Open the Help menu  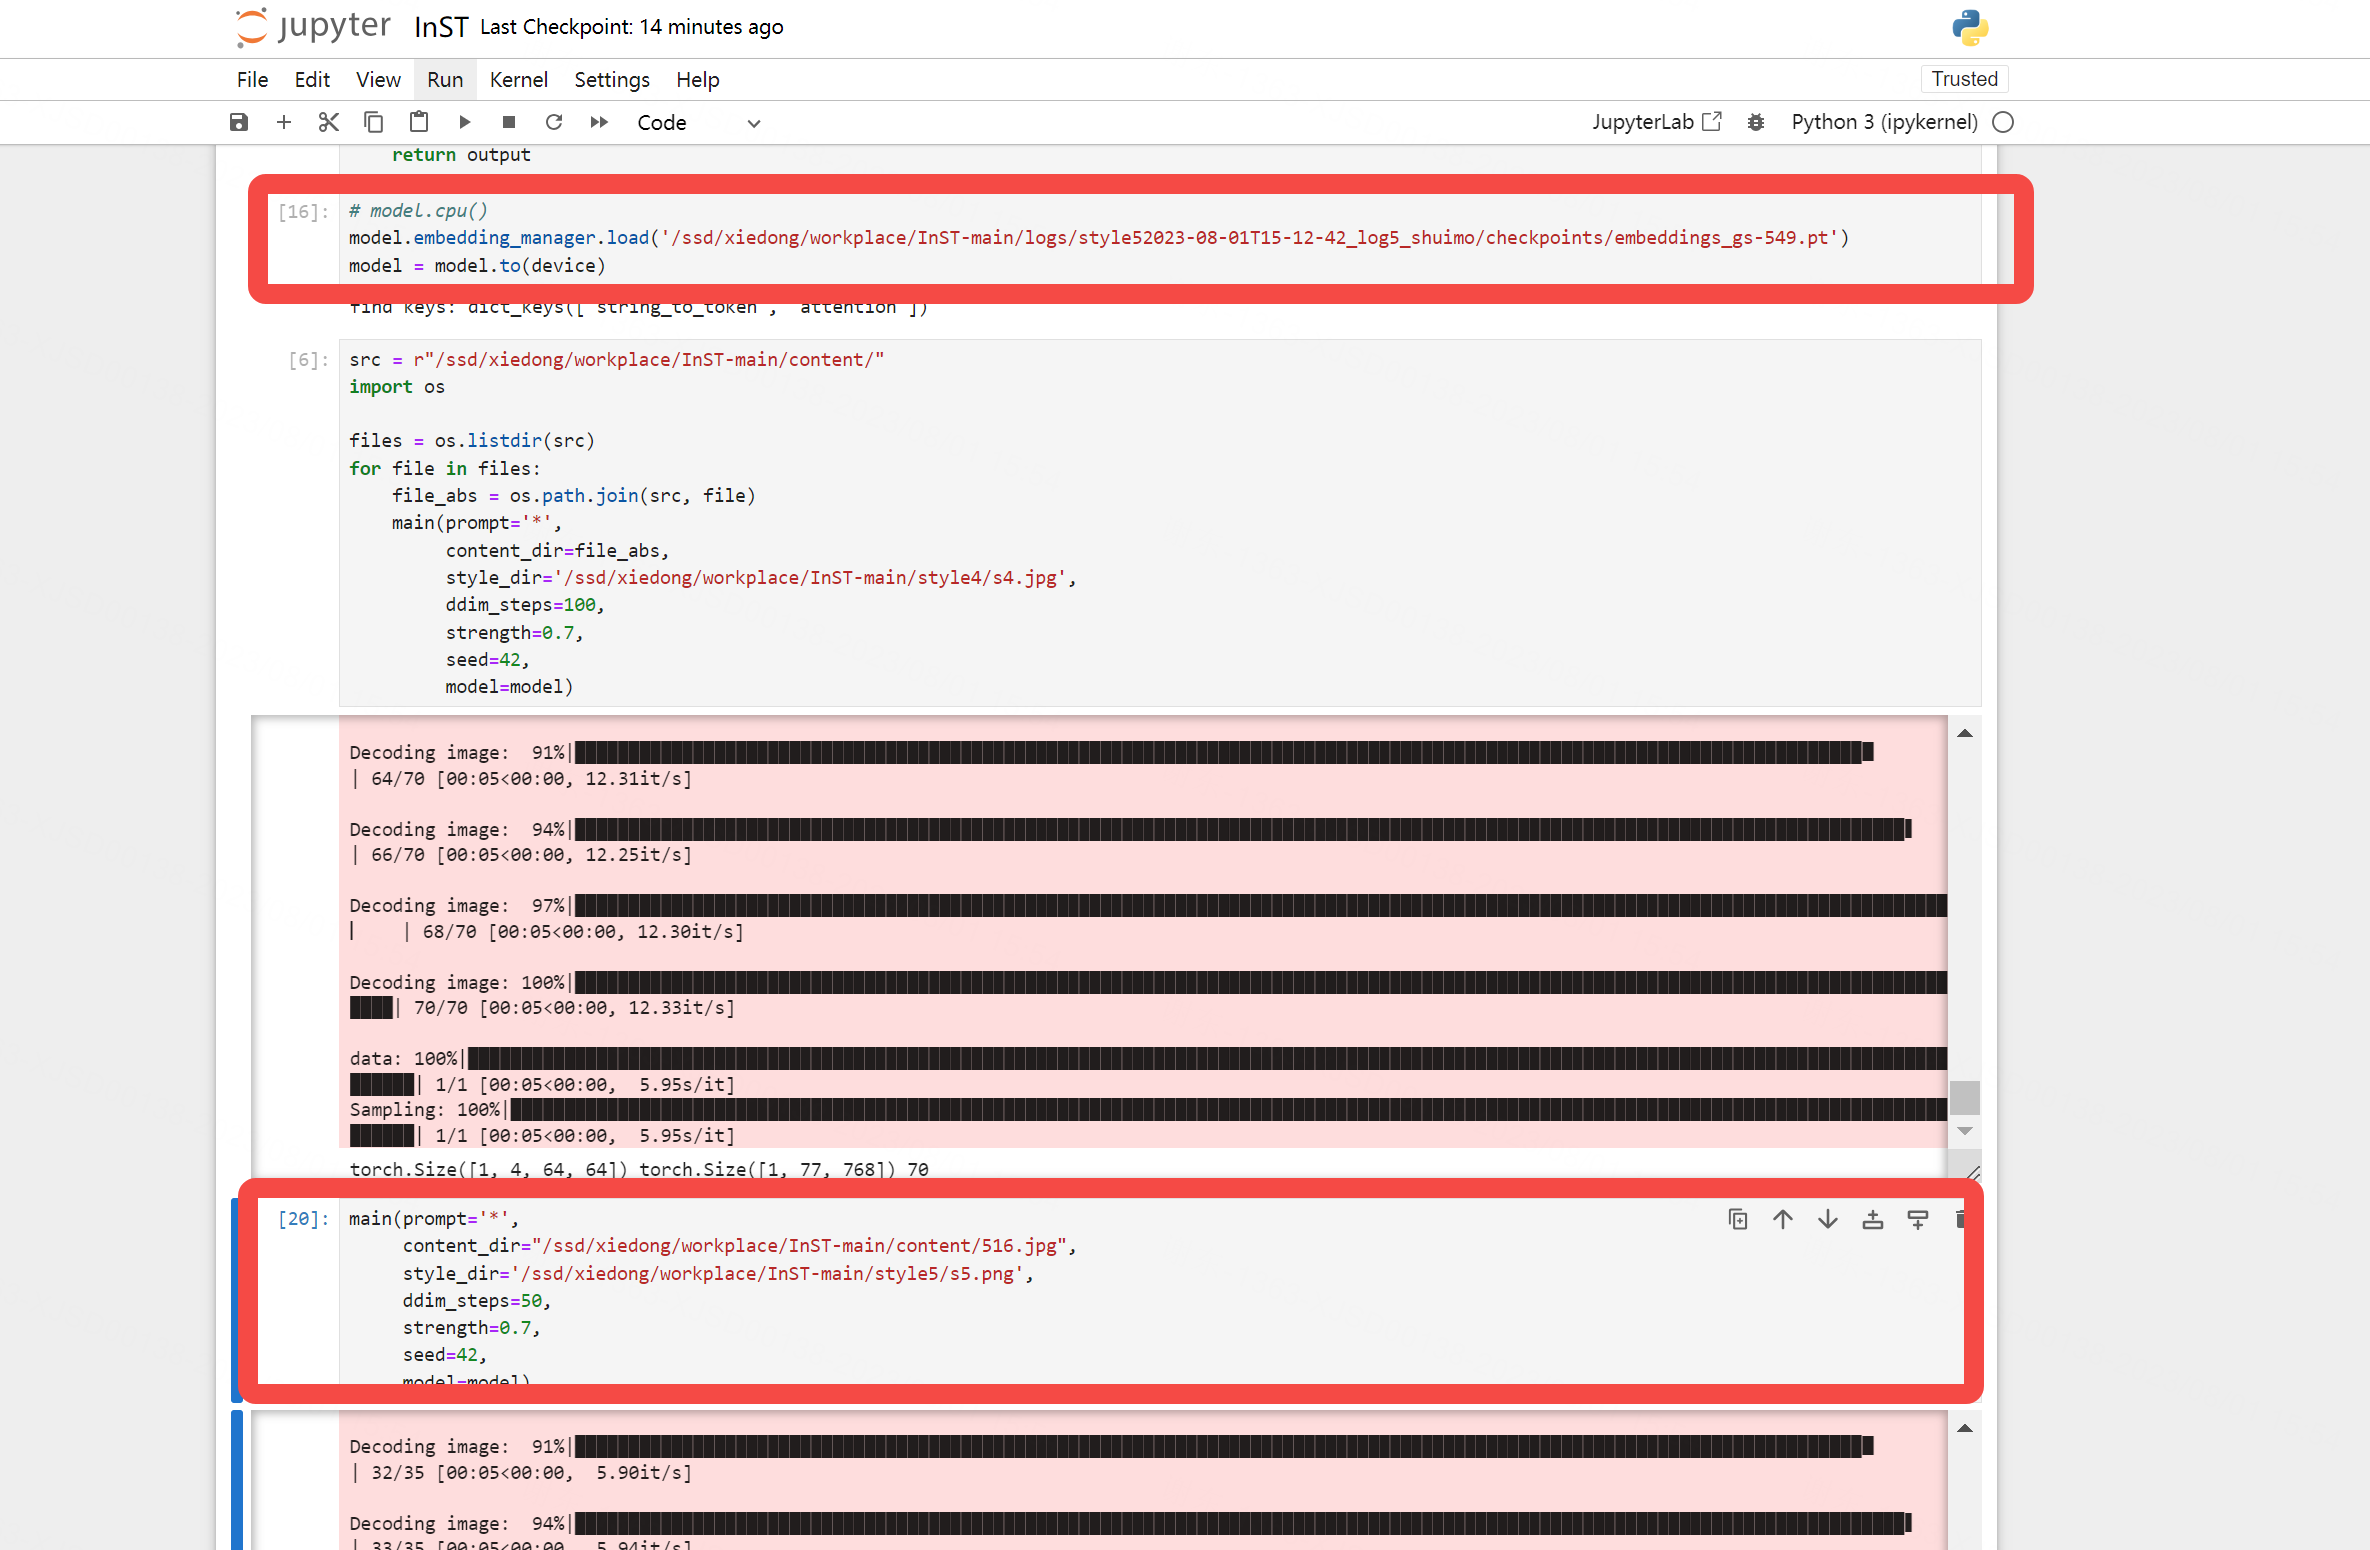[x=698, y=80]
